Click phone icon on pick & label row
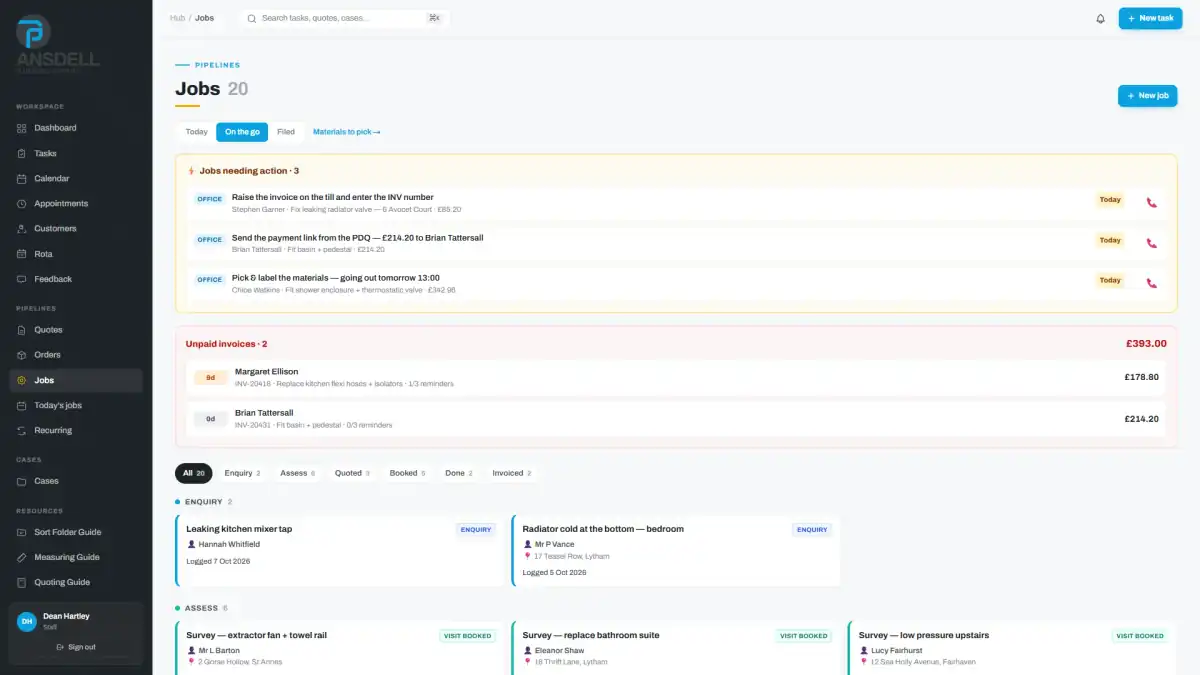The width and height of the screenshot is (1200, 675). click(x=1151, y=283)
